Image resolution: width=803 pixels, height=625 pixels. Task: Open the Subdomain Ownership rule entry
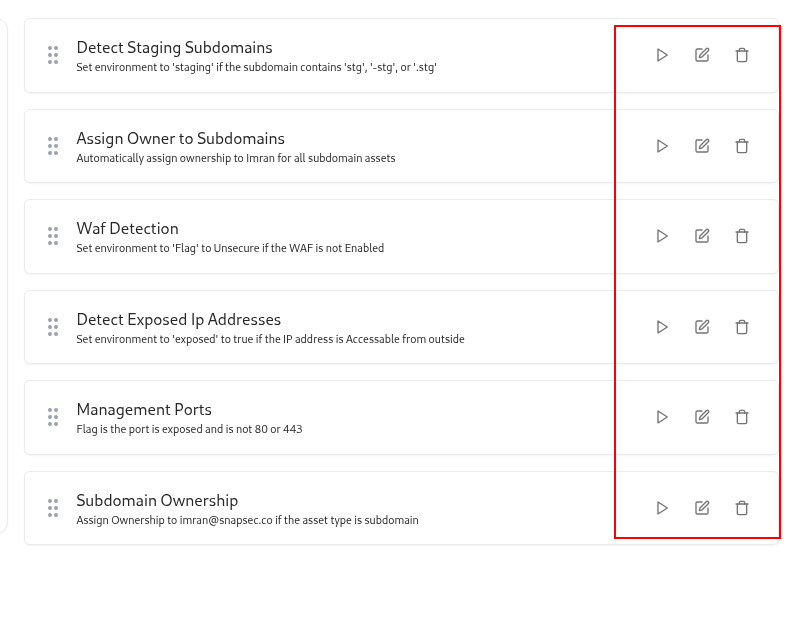(x=300, y=507)
